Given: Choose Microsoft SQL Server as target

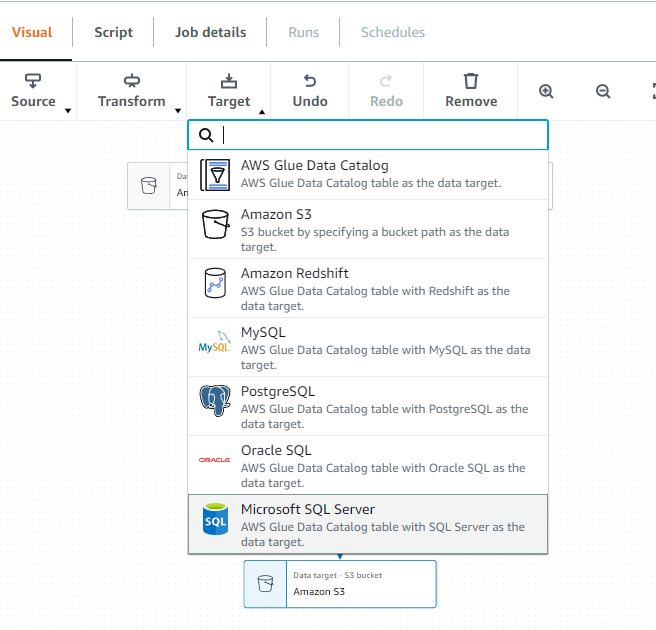Looking at the screenshot, I should click(x=368, y=524).
